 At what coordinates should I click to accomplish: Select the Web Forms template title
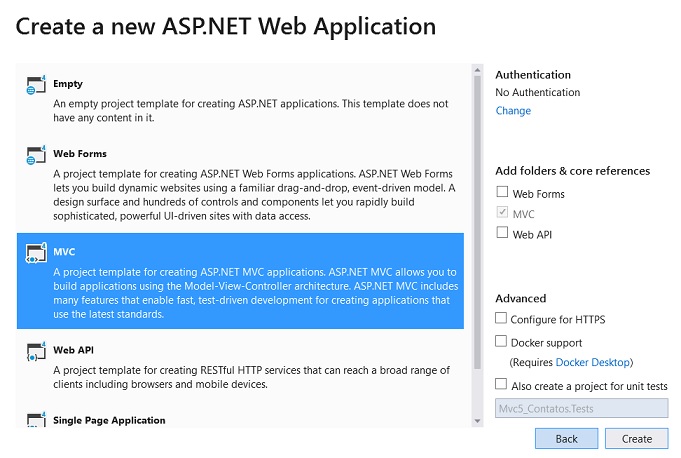tap(80, 154)
